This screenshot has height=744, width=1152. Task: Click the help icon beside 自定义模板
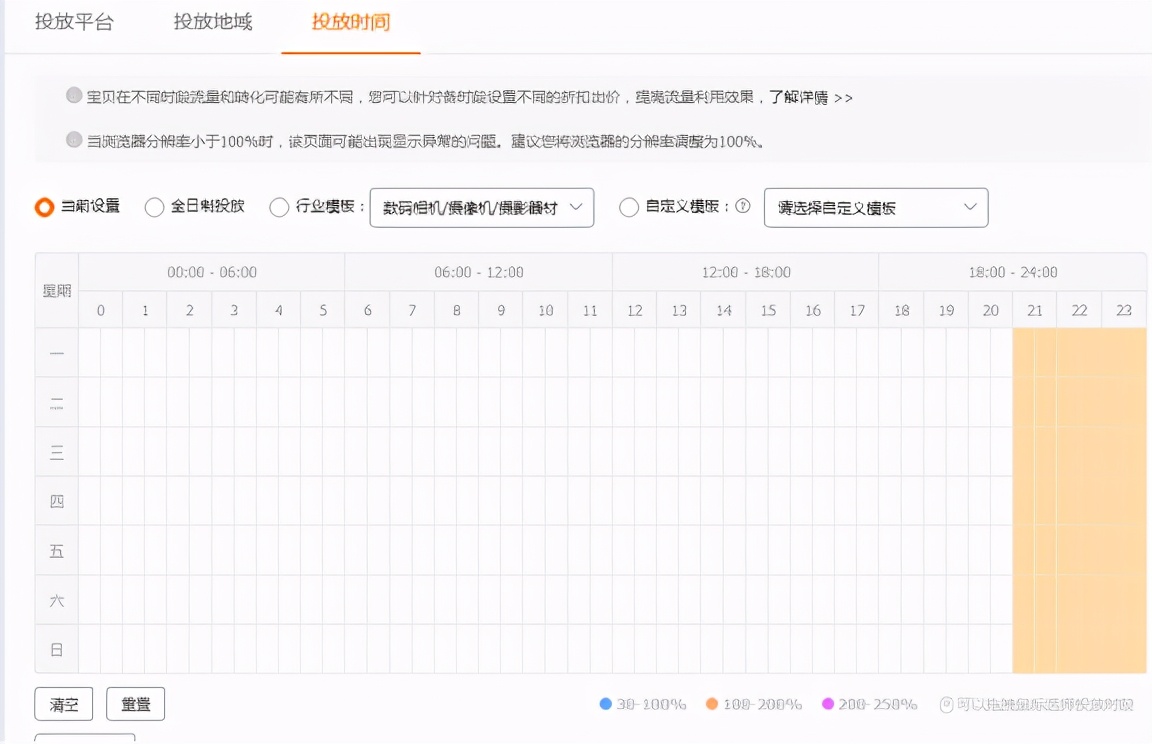pos(743,206)
